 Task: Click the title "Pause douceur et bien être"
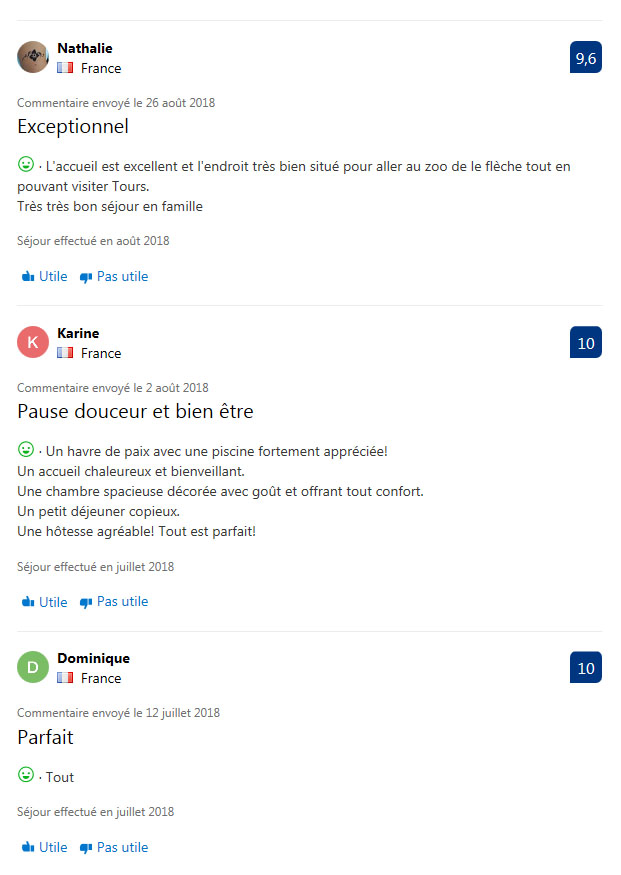pos(135,412)
